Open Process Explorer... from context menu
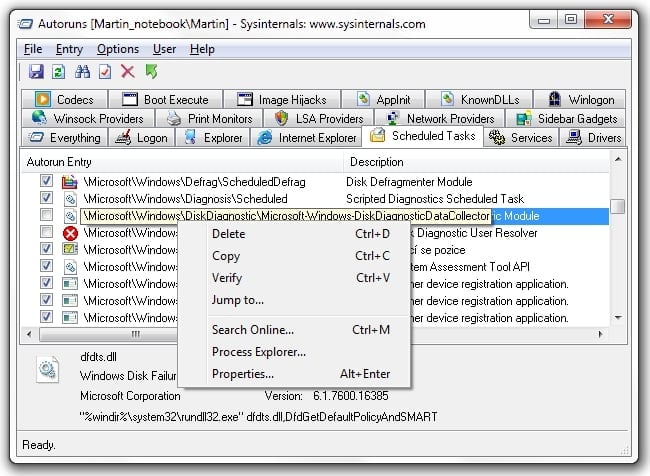Viewport: 650px width, 476px height. [296, 352]
